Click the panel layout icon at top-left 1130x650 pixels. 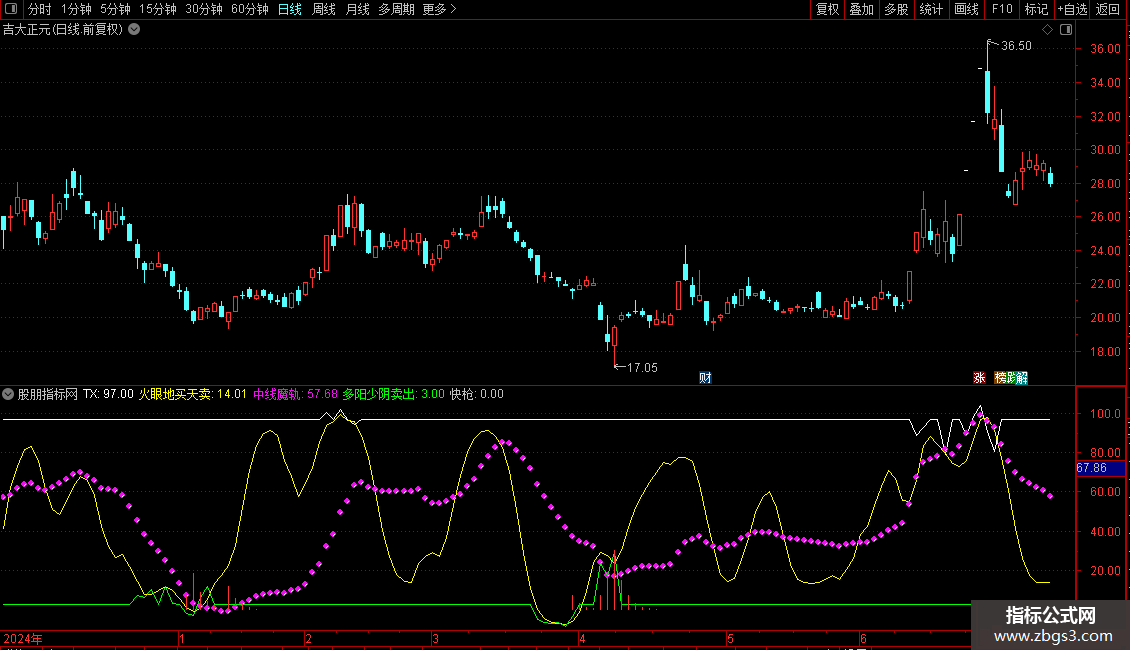11,9
